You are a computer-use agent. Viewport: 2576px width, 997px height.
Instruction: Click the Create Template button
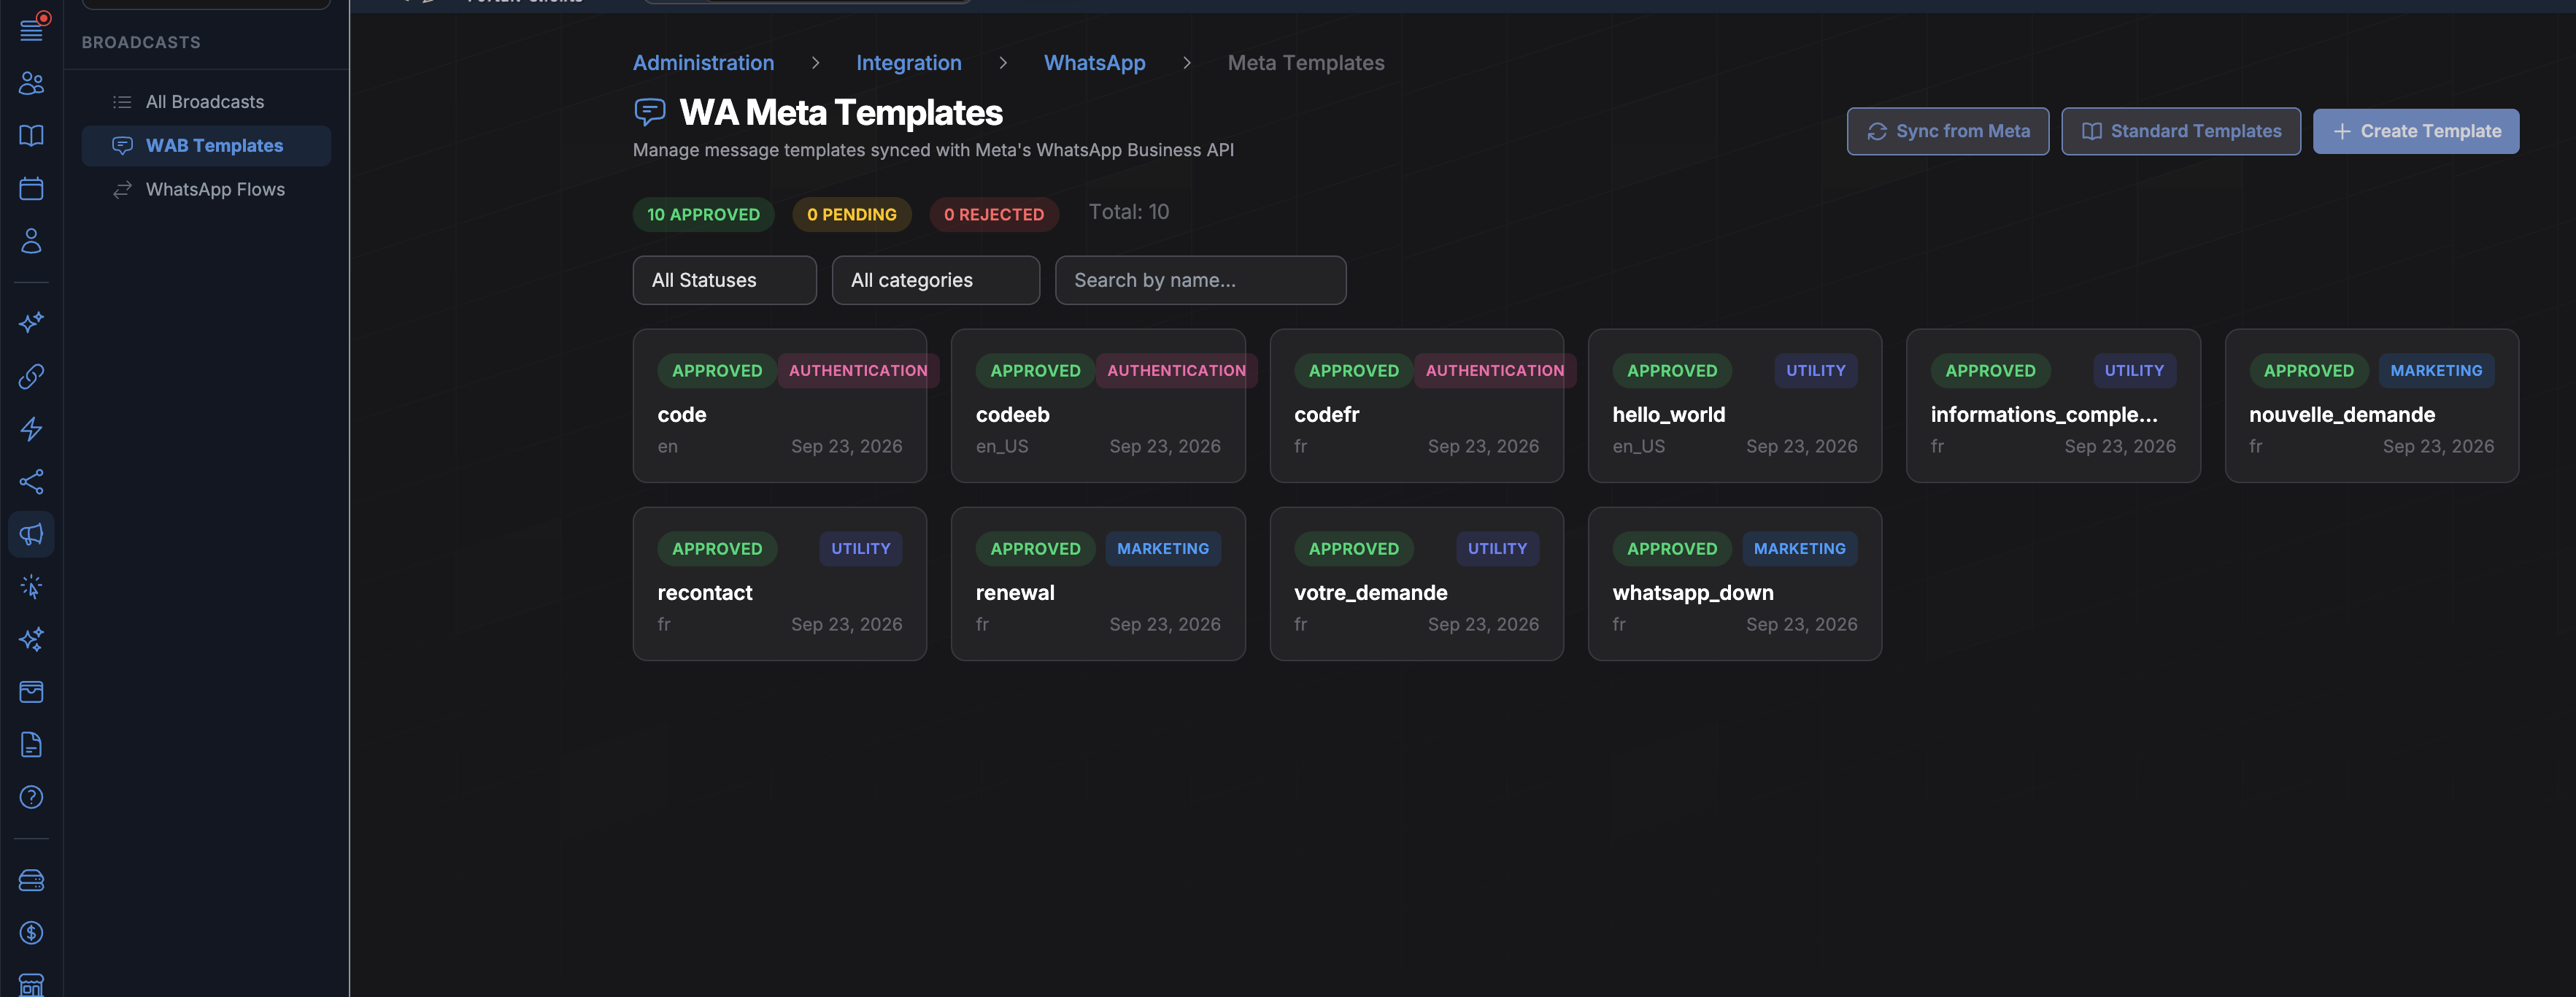2415,131
